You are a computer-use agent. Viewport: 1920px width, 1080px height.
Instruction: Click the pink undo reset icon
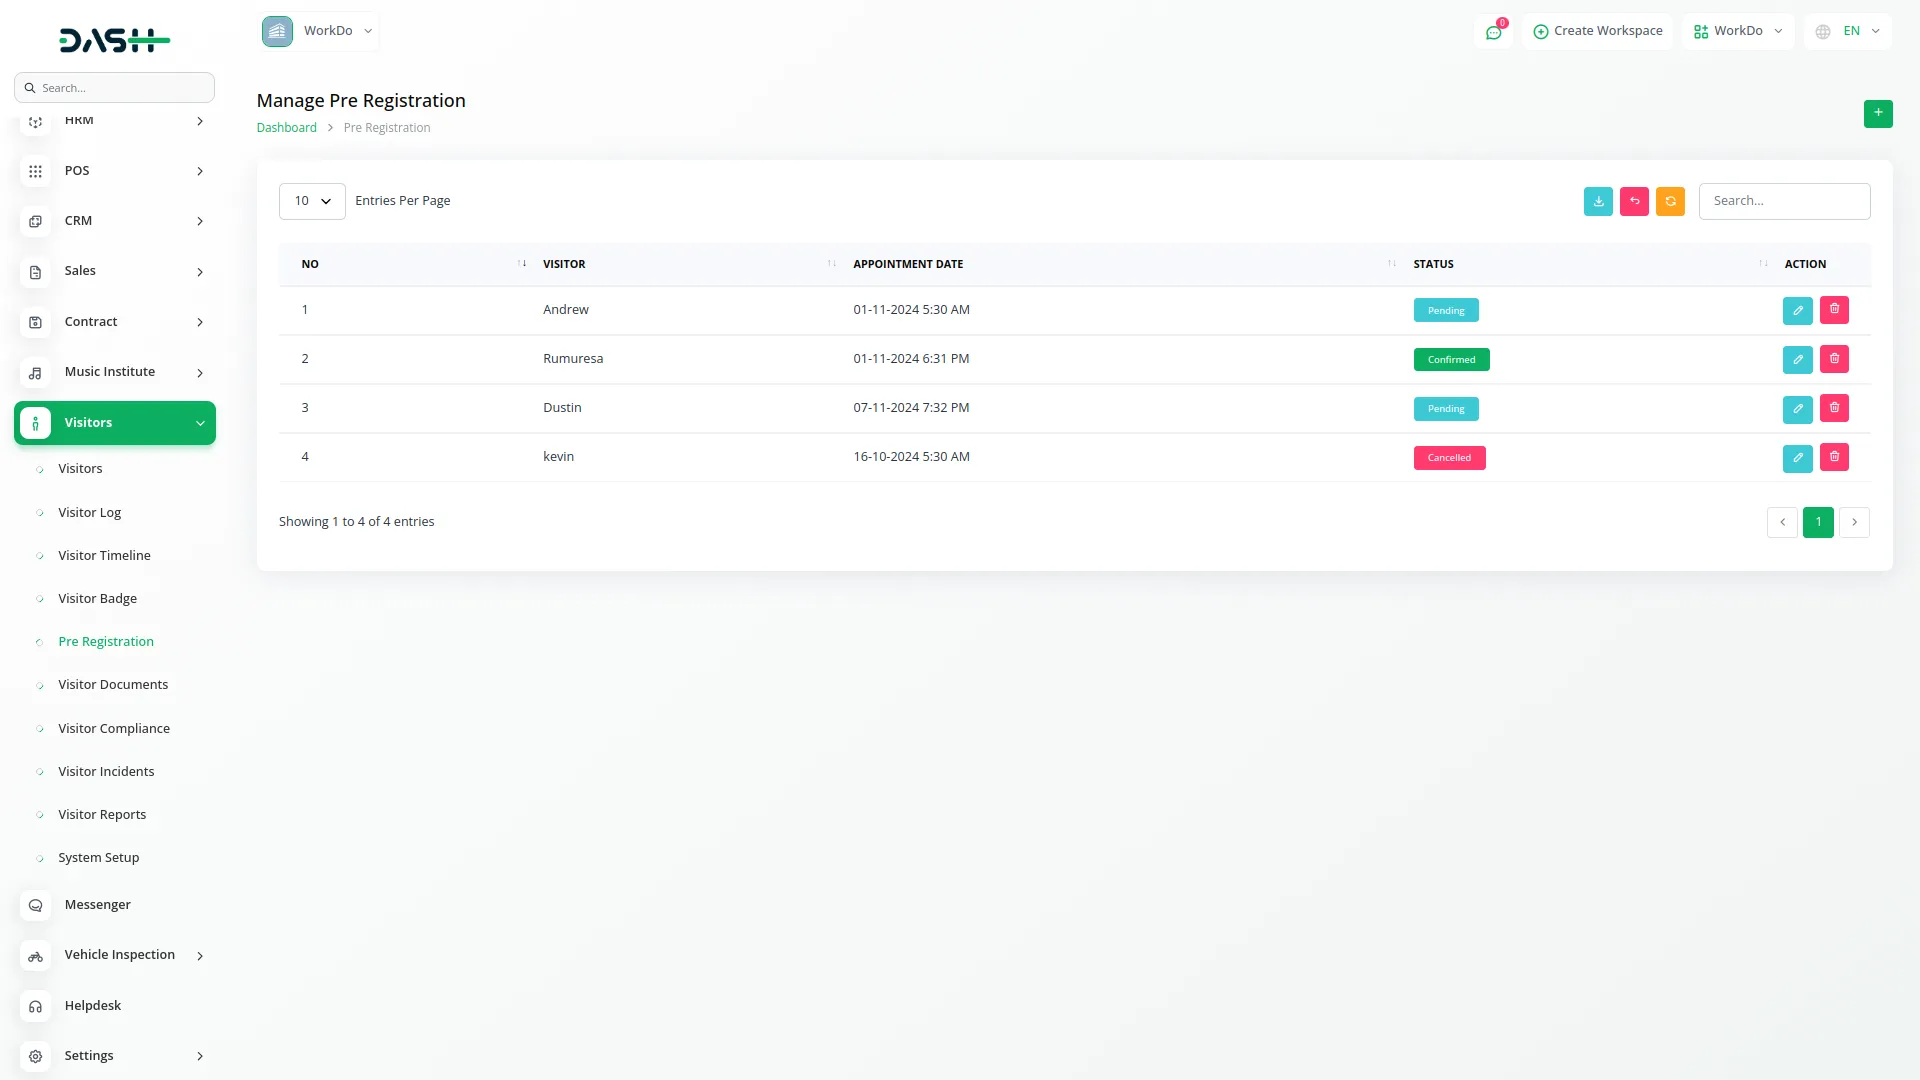[1634, 201]
